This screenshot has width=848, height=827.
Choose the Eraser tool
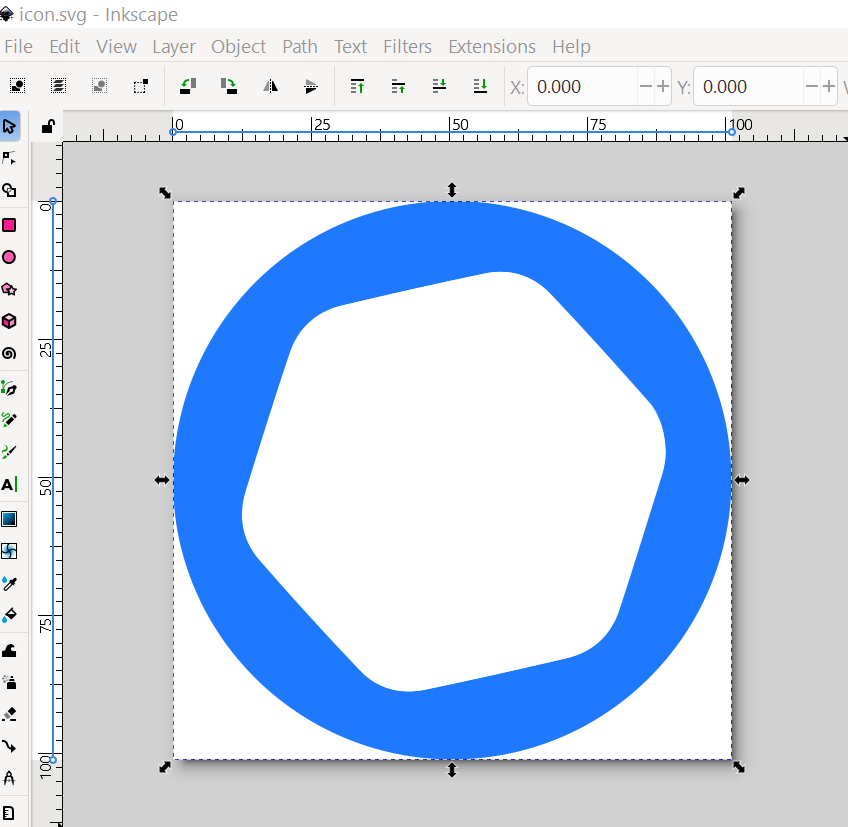pos(9,713)
